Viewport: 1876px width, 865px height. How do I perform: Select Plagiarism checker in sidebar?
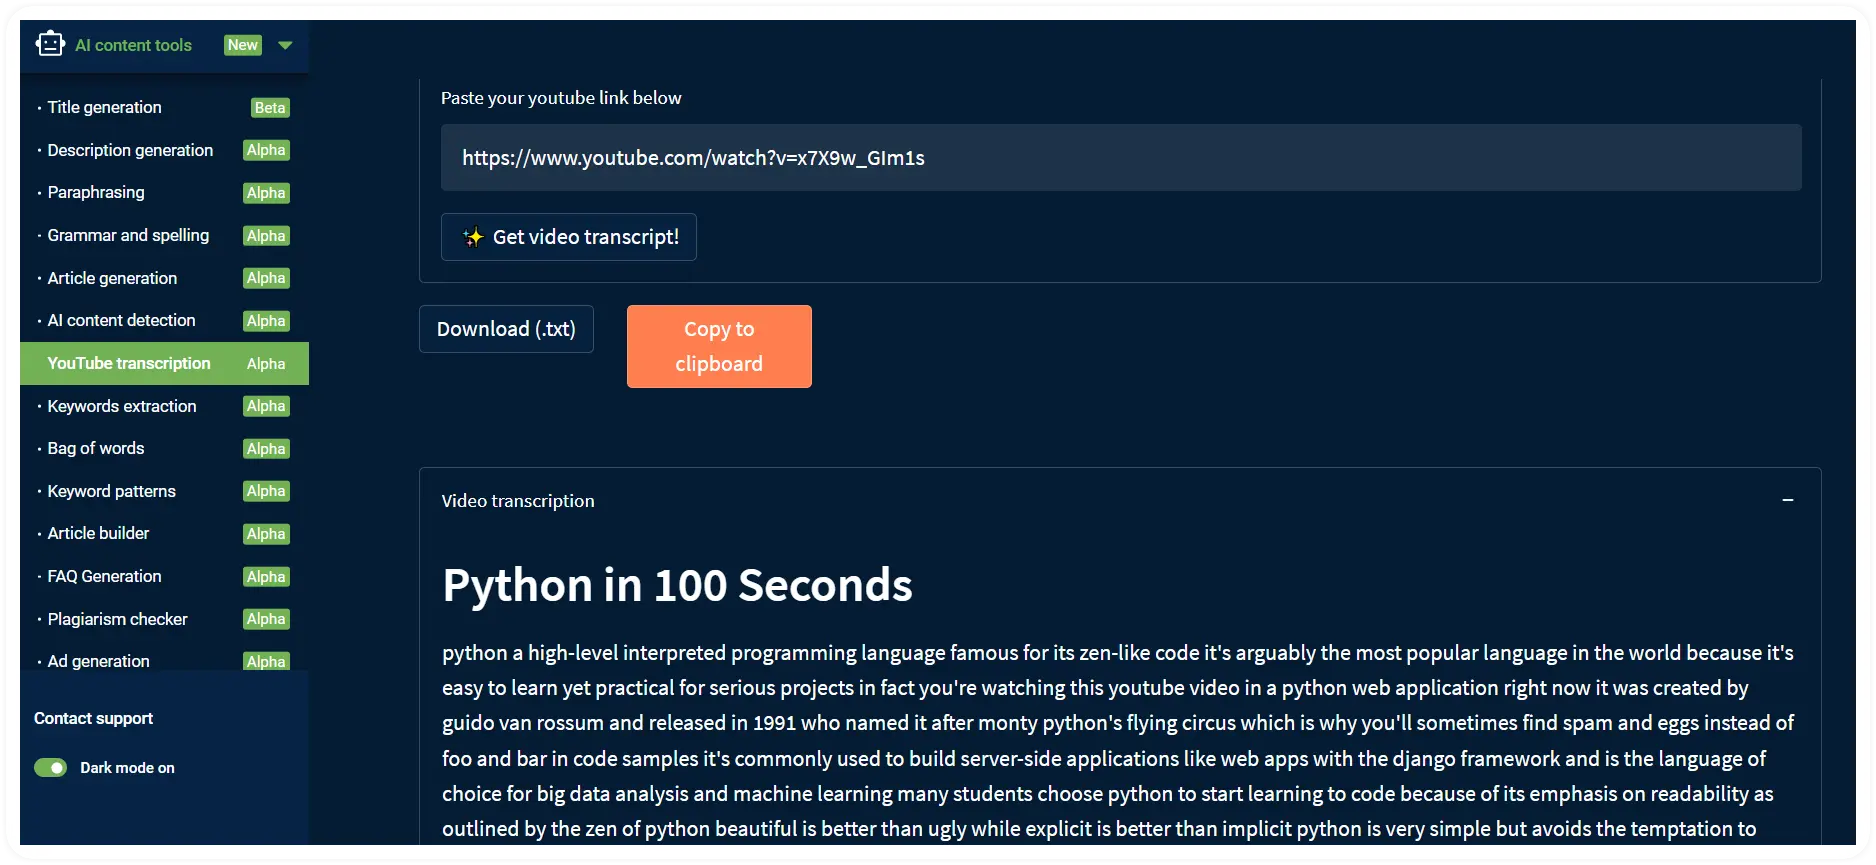point(117,619)
